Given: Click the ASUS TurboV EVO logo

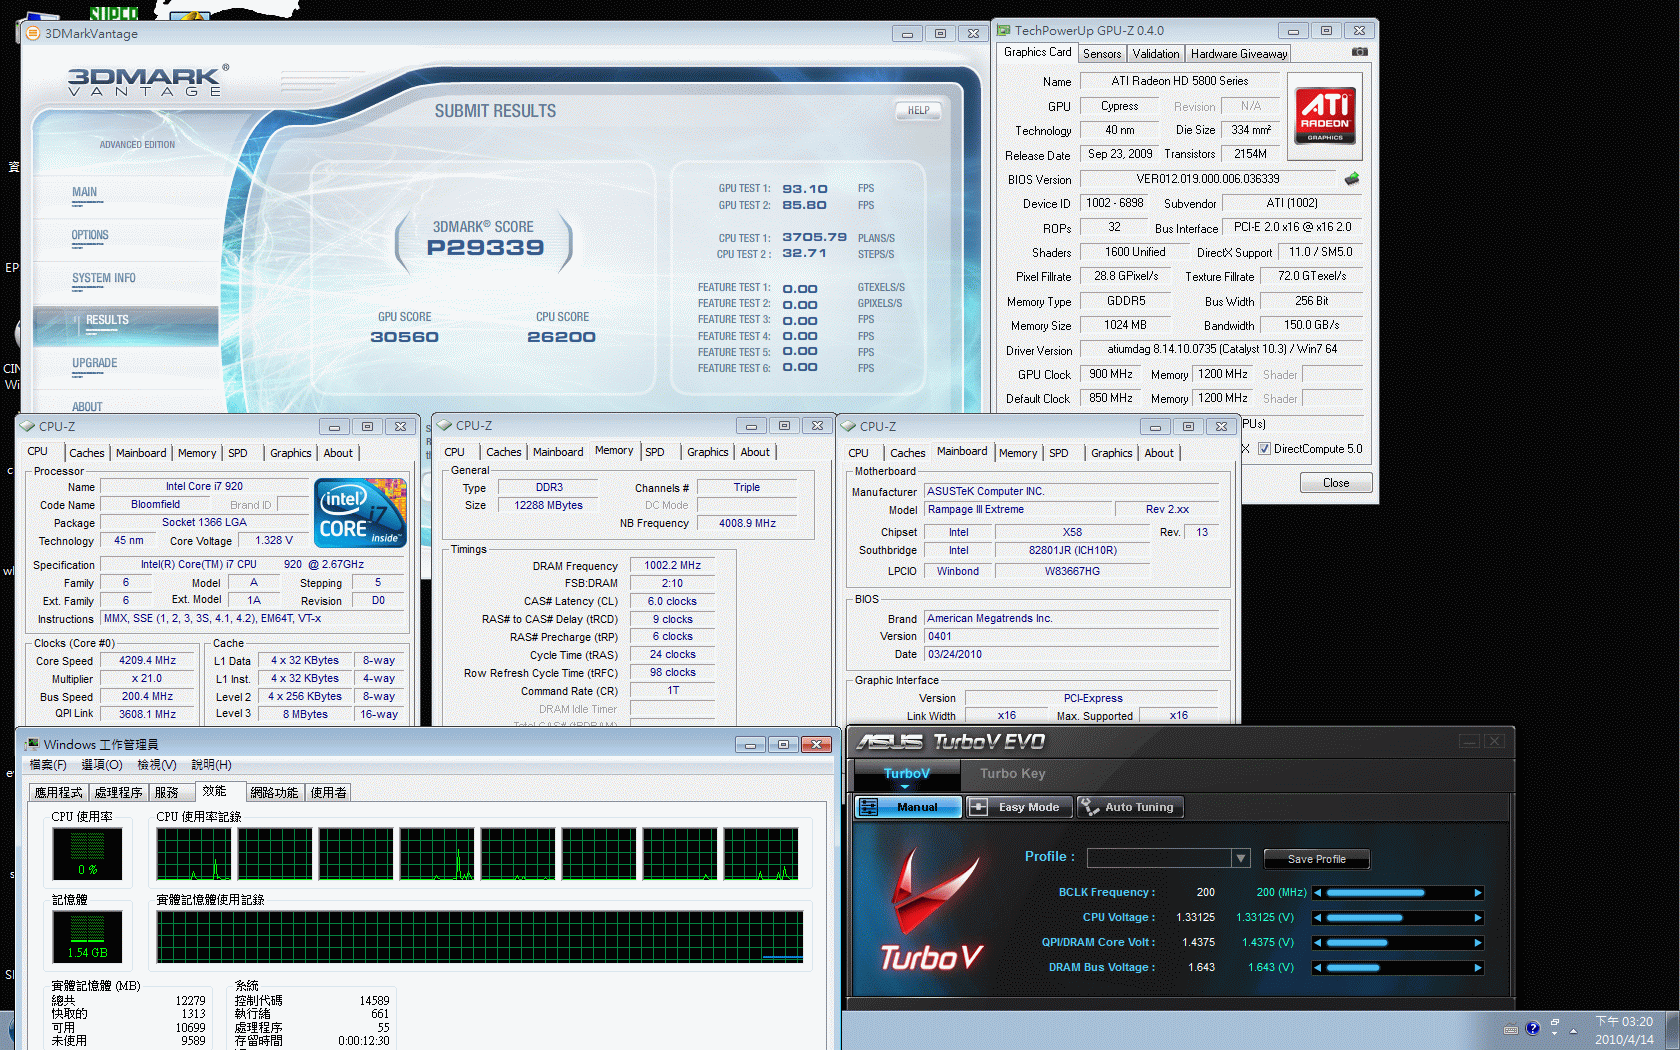Looking at the screenshot, I should pyautogui.click(x=950, y=742).
